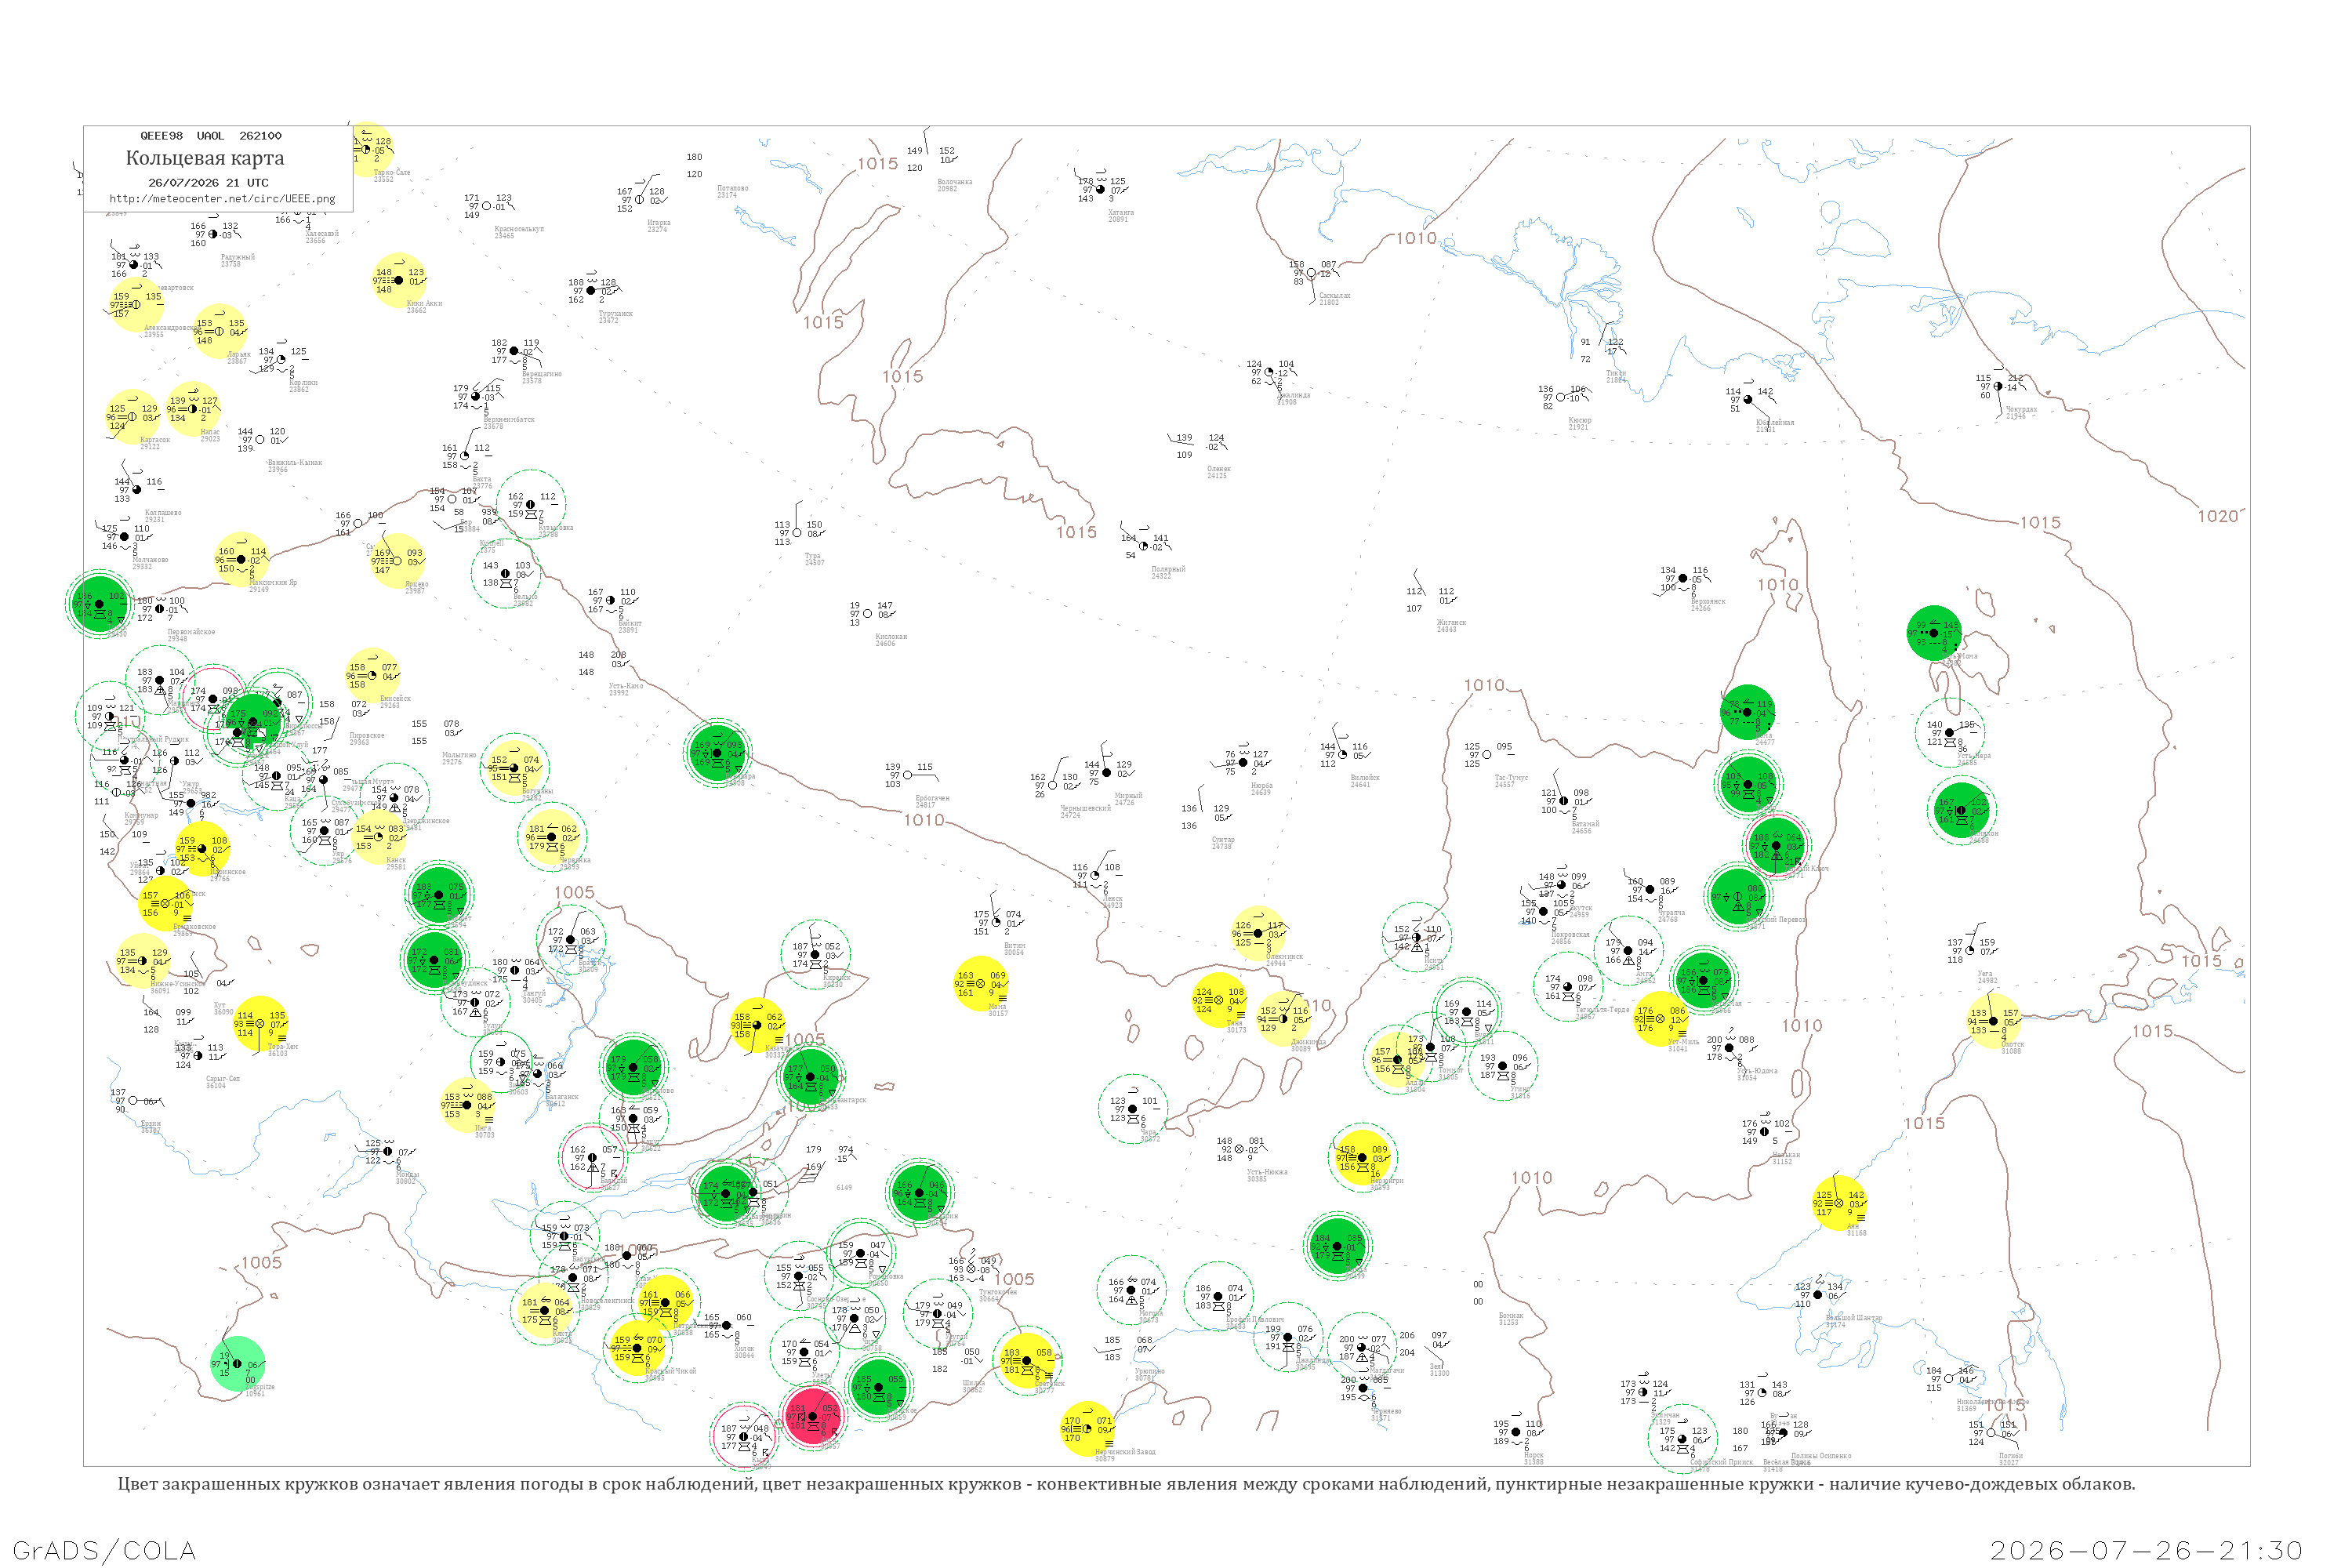2352x1568 pixels.
Task: Open the meteocenter.net/circ/UEEE.png URL text
Action: click(222, 199)
